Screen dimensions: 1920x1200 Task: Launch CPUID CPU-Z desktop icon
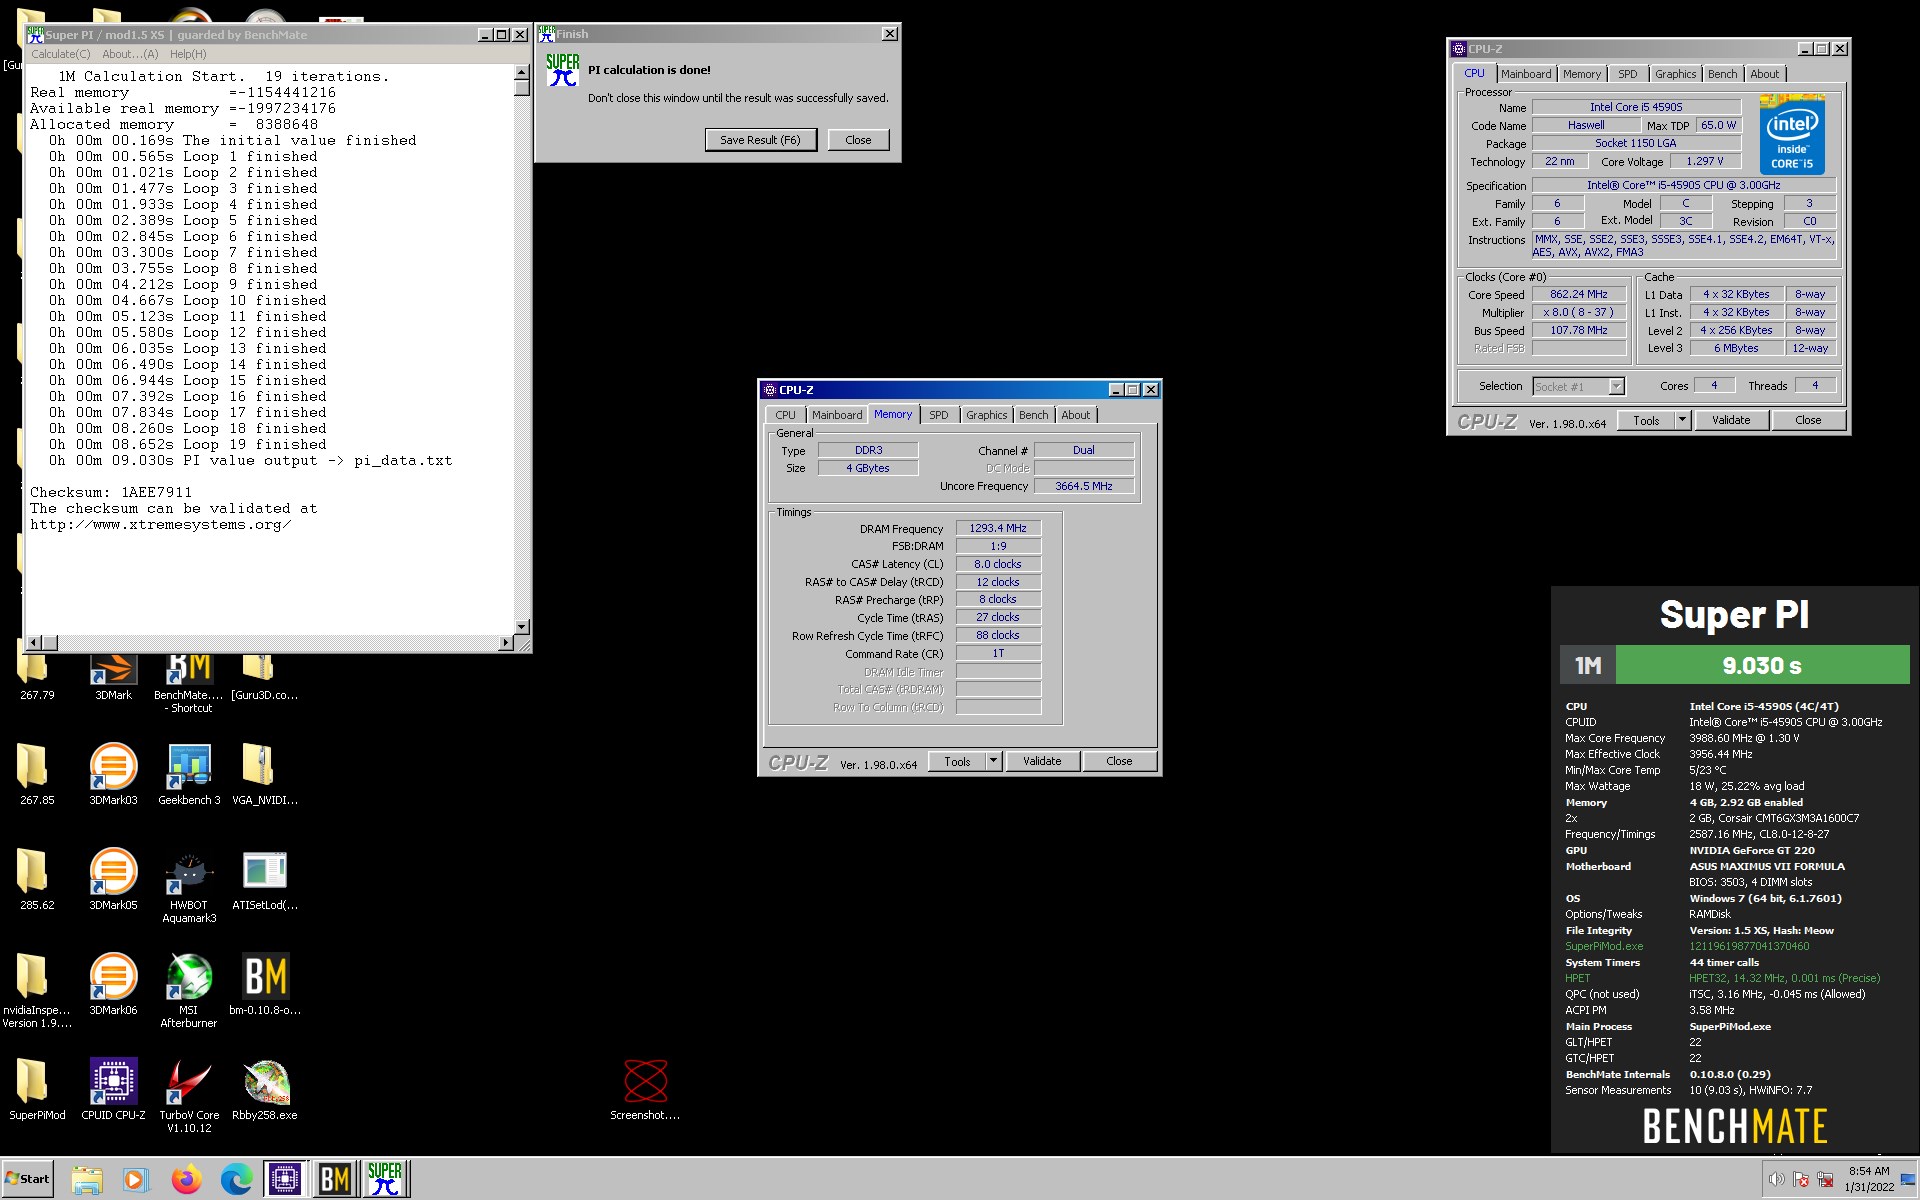pyautogui.click(x=113, y=1089)
